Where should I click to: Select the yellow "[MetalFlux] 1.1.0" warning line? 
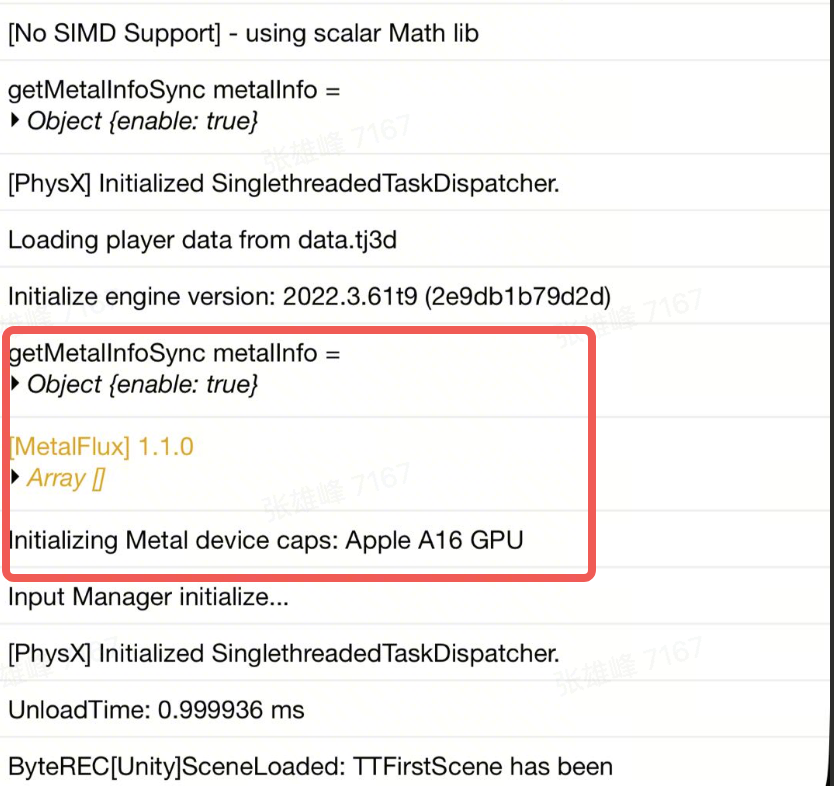pos(101,447)
